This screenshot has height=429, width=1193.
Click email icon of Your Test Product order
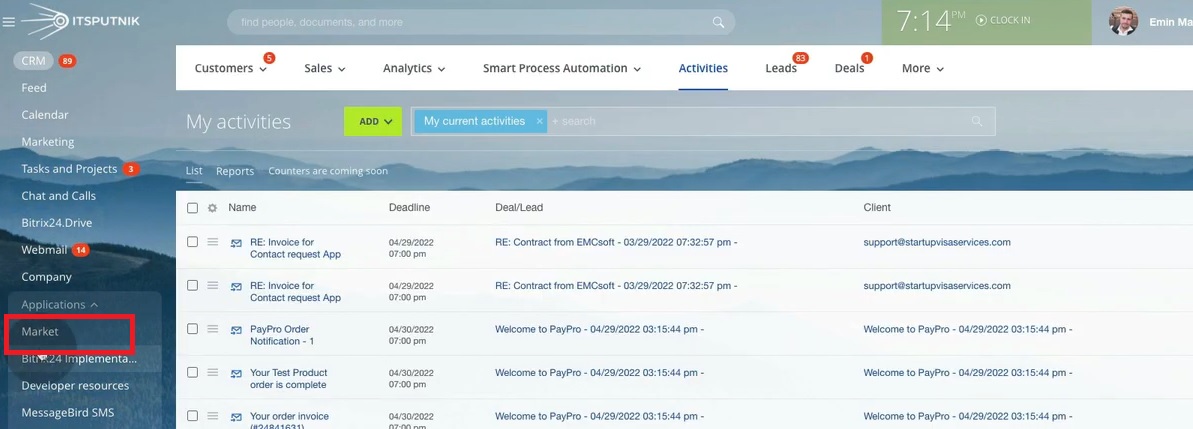pyautogui.click(x=237, y=373)
